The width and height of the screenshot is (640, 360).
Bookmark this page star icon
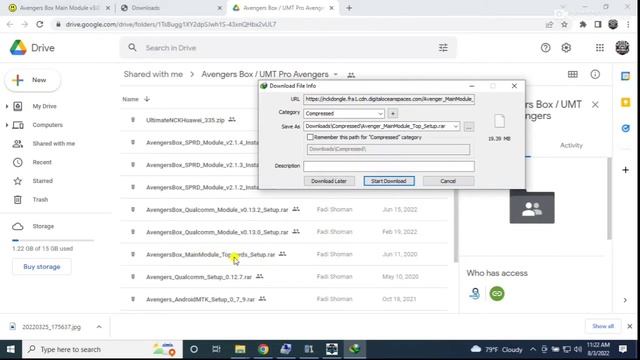pyautogui.click(x=564, y=24)
